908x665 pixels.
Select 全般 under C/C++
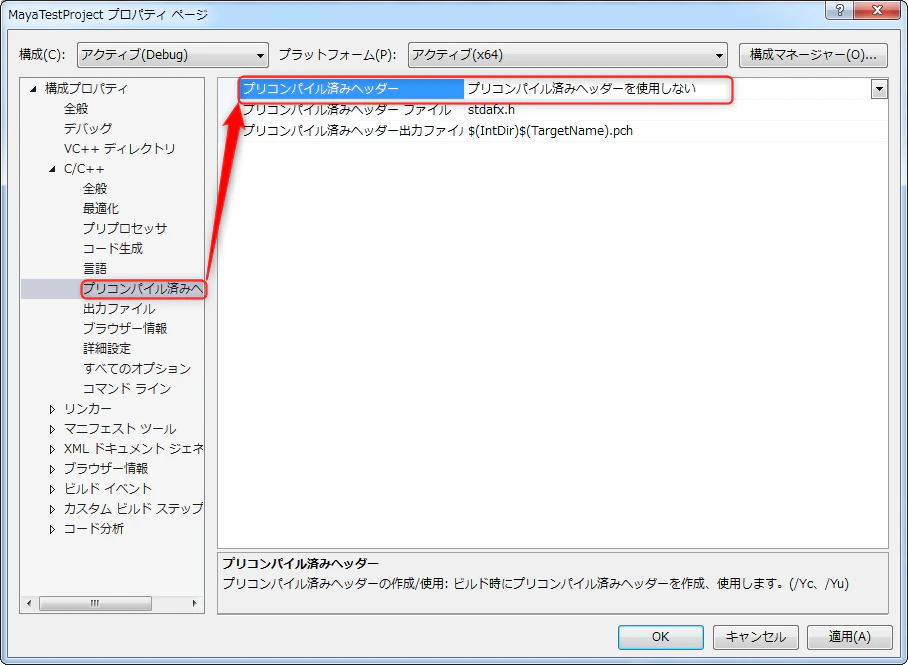point(95,189)
